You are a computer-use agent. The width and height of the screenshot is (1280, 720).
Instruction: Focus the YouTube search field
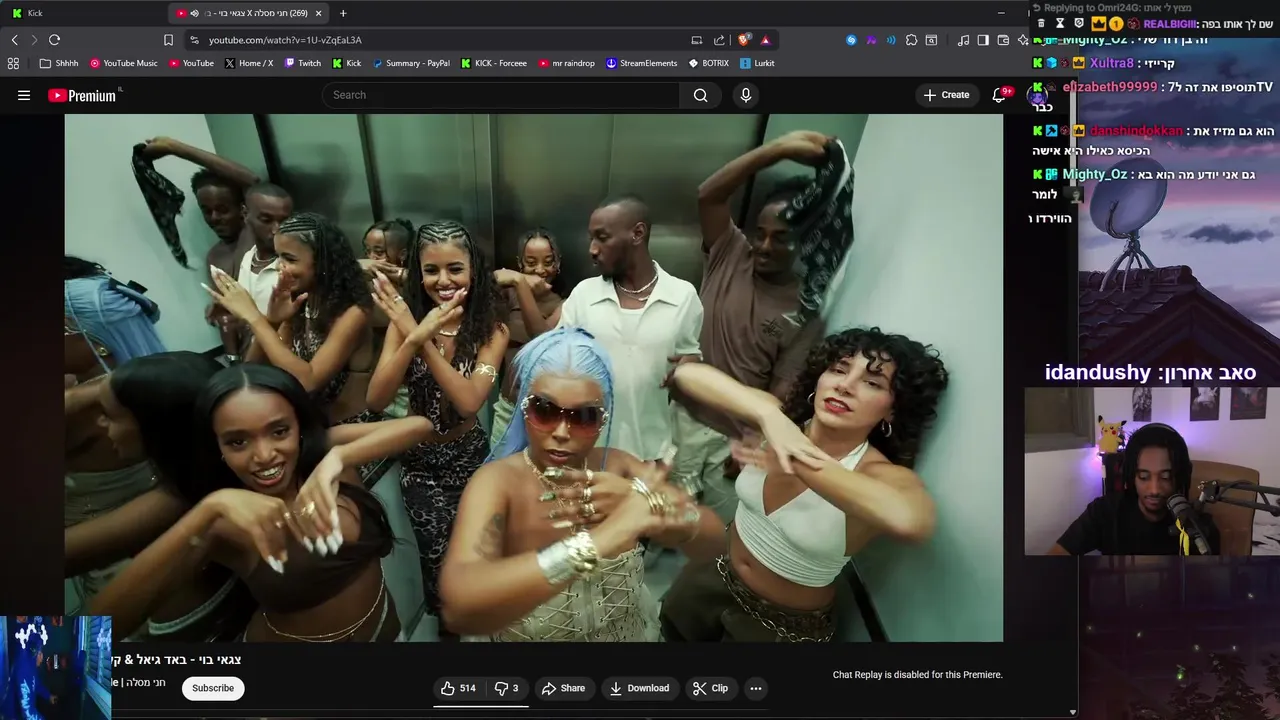(501, 95)
